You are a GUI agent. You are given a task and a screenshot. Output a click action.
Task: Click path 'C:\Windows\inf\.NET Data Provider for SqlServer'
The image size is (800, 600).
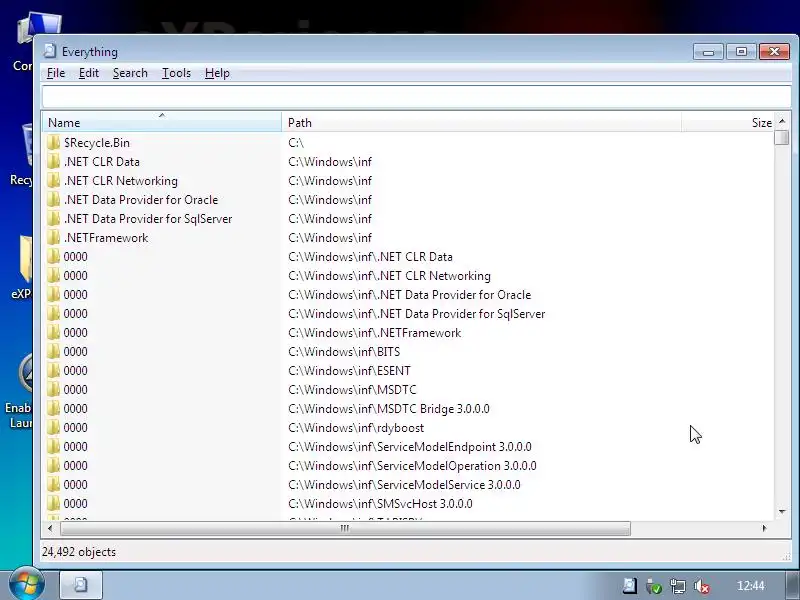point(417,313)
